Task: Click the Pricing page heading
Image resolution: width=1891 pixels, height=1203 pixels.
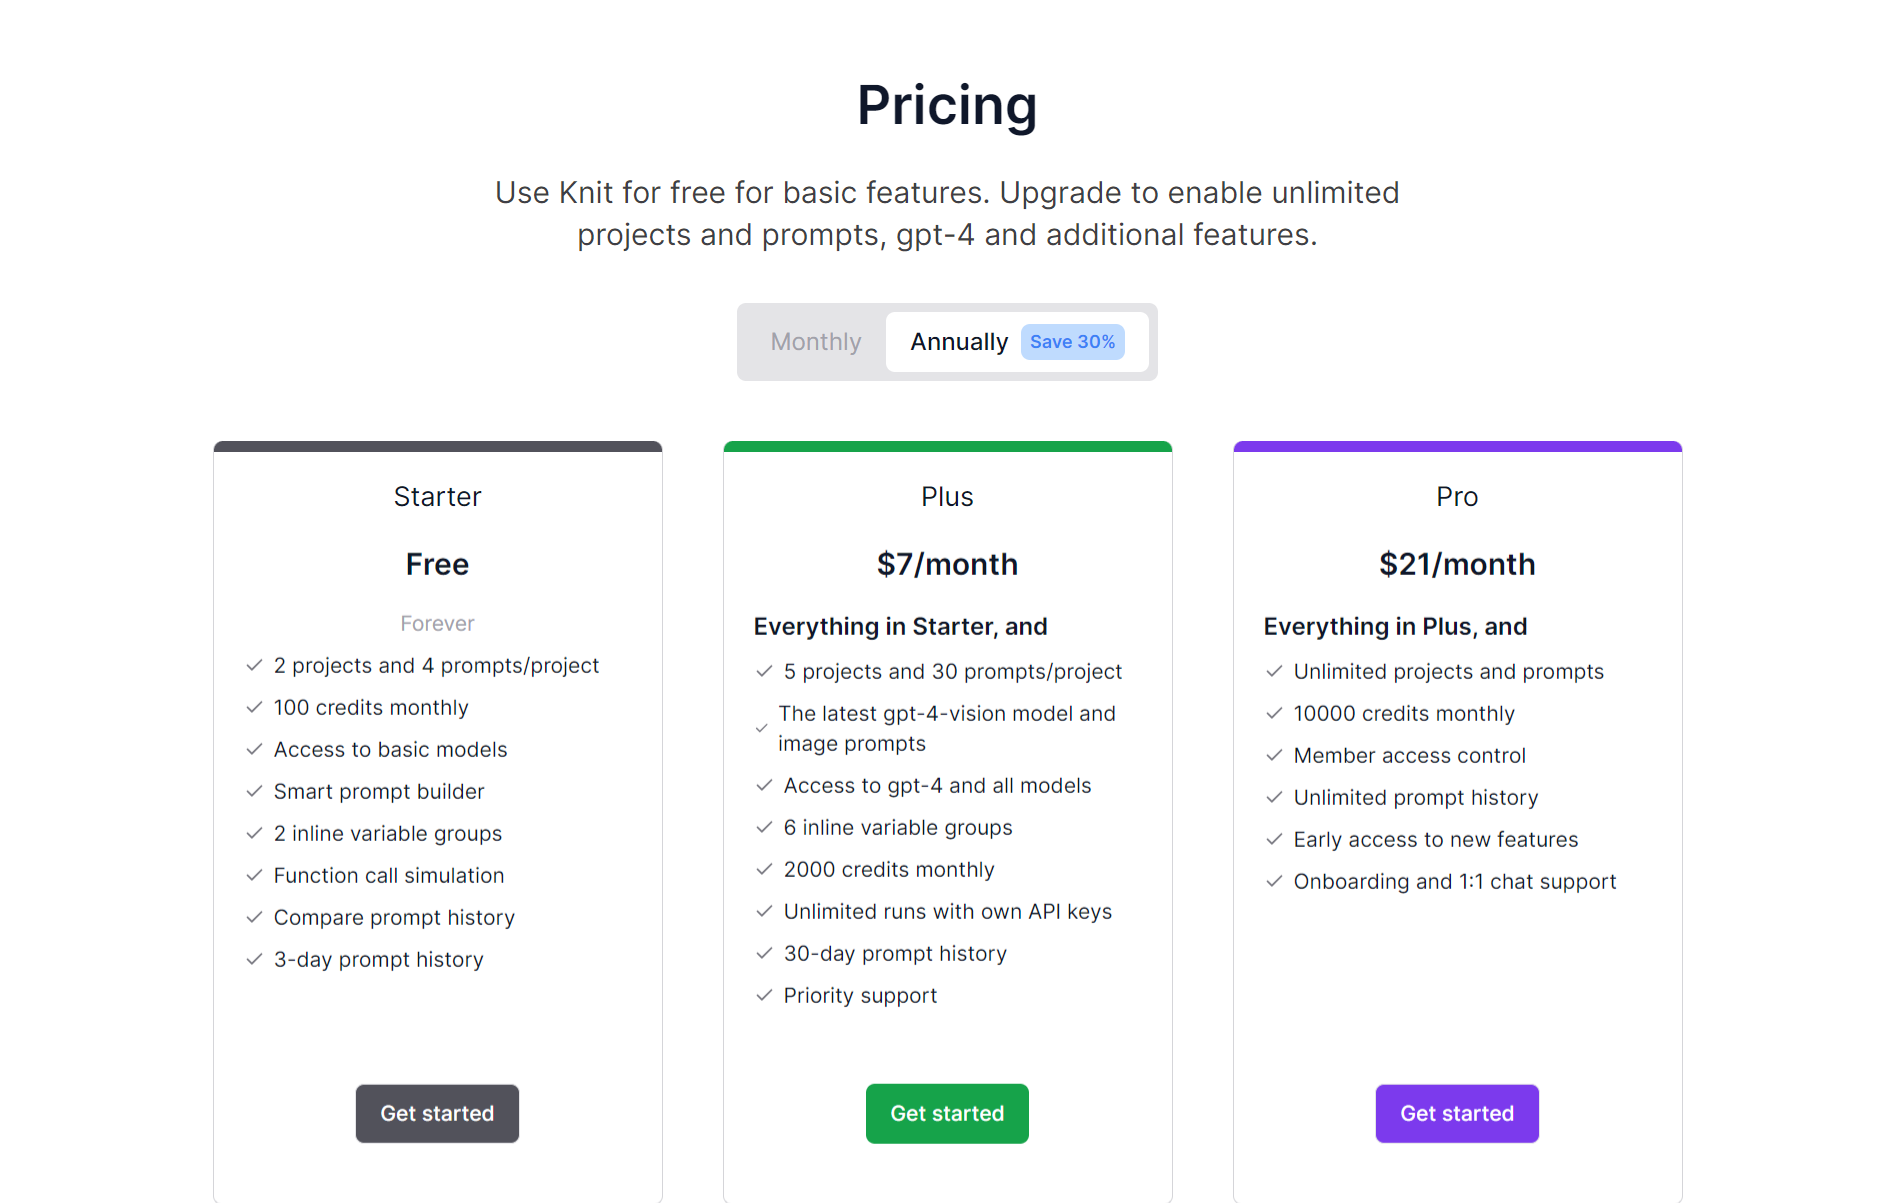Action: (x=947, y=105)
